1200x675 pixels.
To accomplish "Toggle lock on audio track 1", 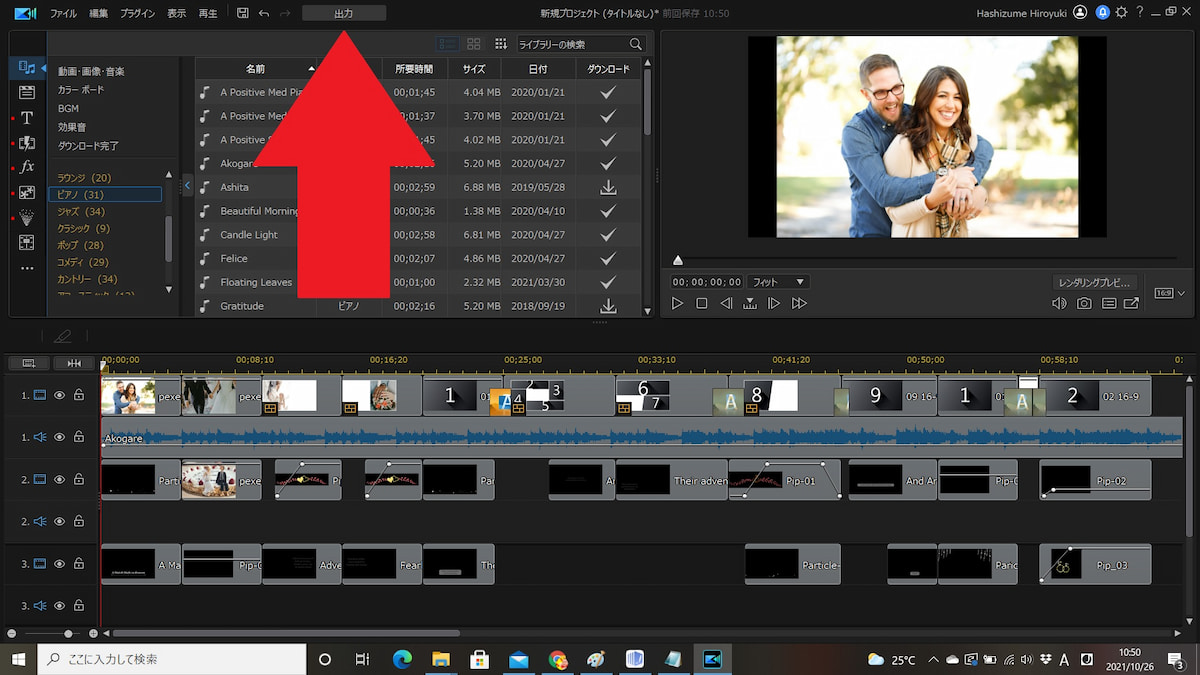I will pos(79,437).
